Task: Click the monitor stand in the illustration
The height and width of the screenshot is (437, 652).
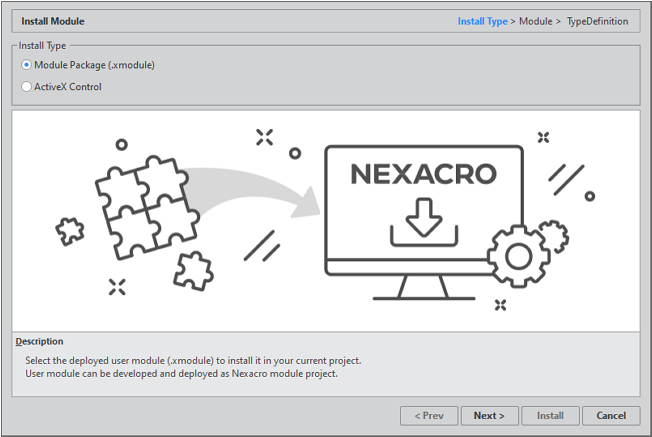Action: pos(423,289)
